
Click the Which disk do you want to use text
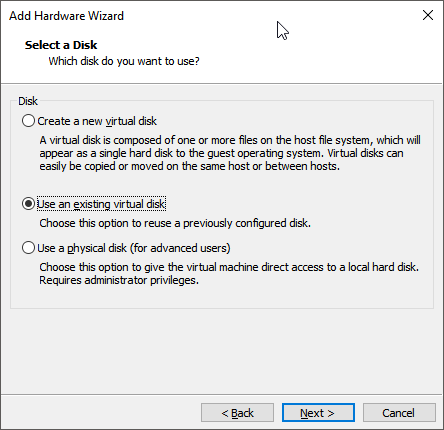(x=124, y=61)
